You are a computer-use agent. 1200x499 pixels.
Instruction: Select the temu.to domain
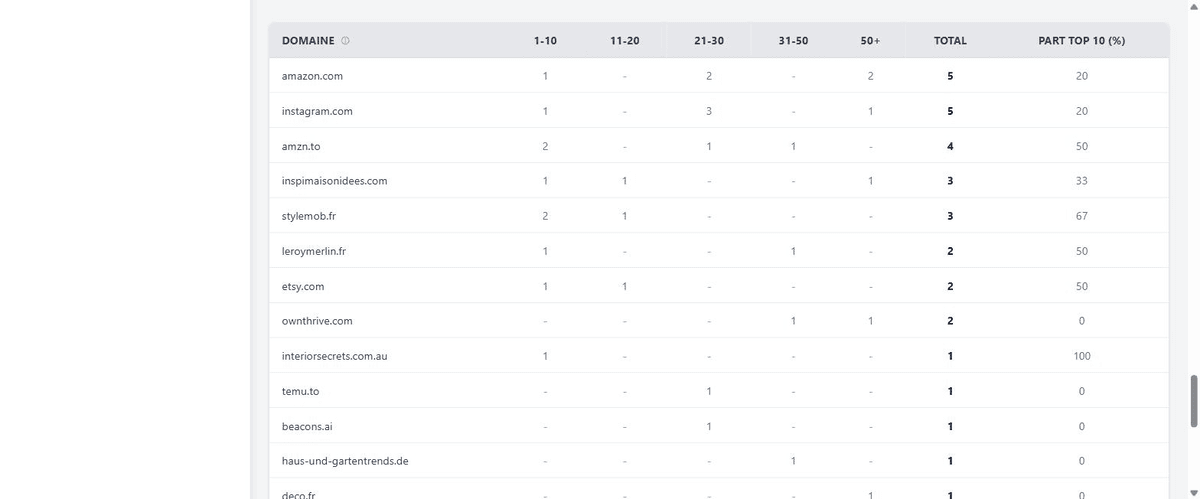click(300, 391)
